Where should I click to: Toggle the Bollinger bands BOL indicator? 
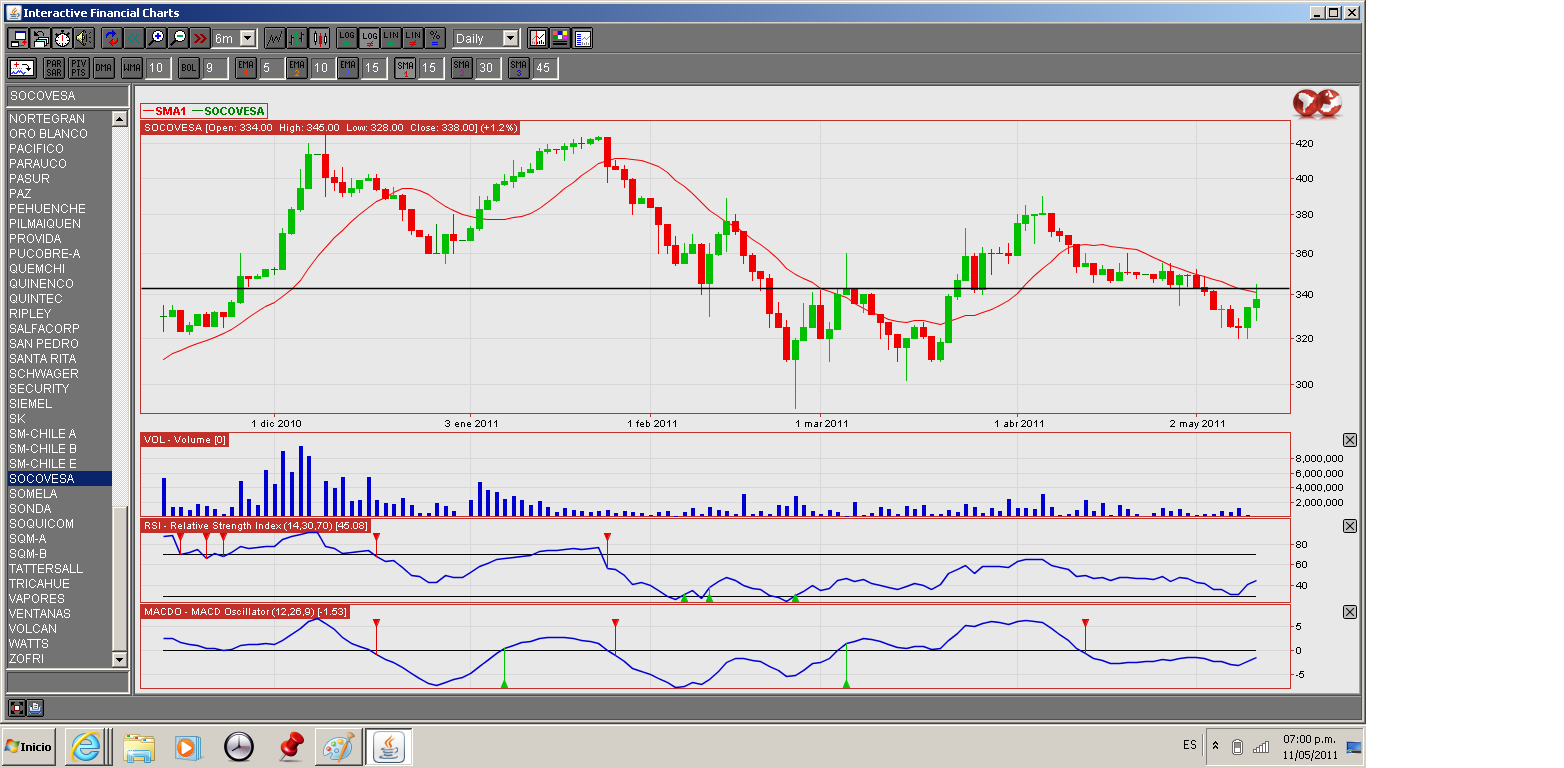coord(189,68)
